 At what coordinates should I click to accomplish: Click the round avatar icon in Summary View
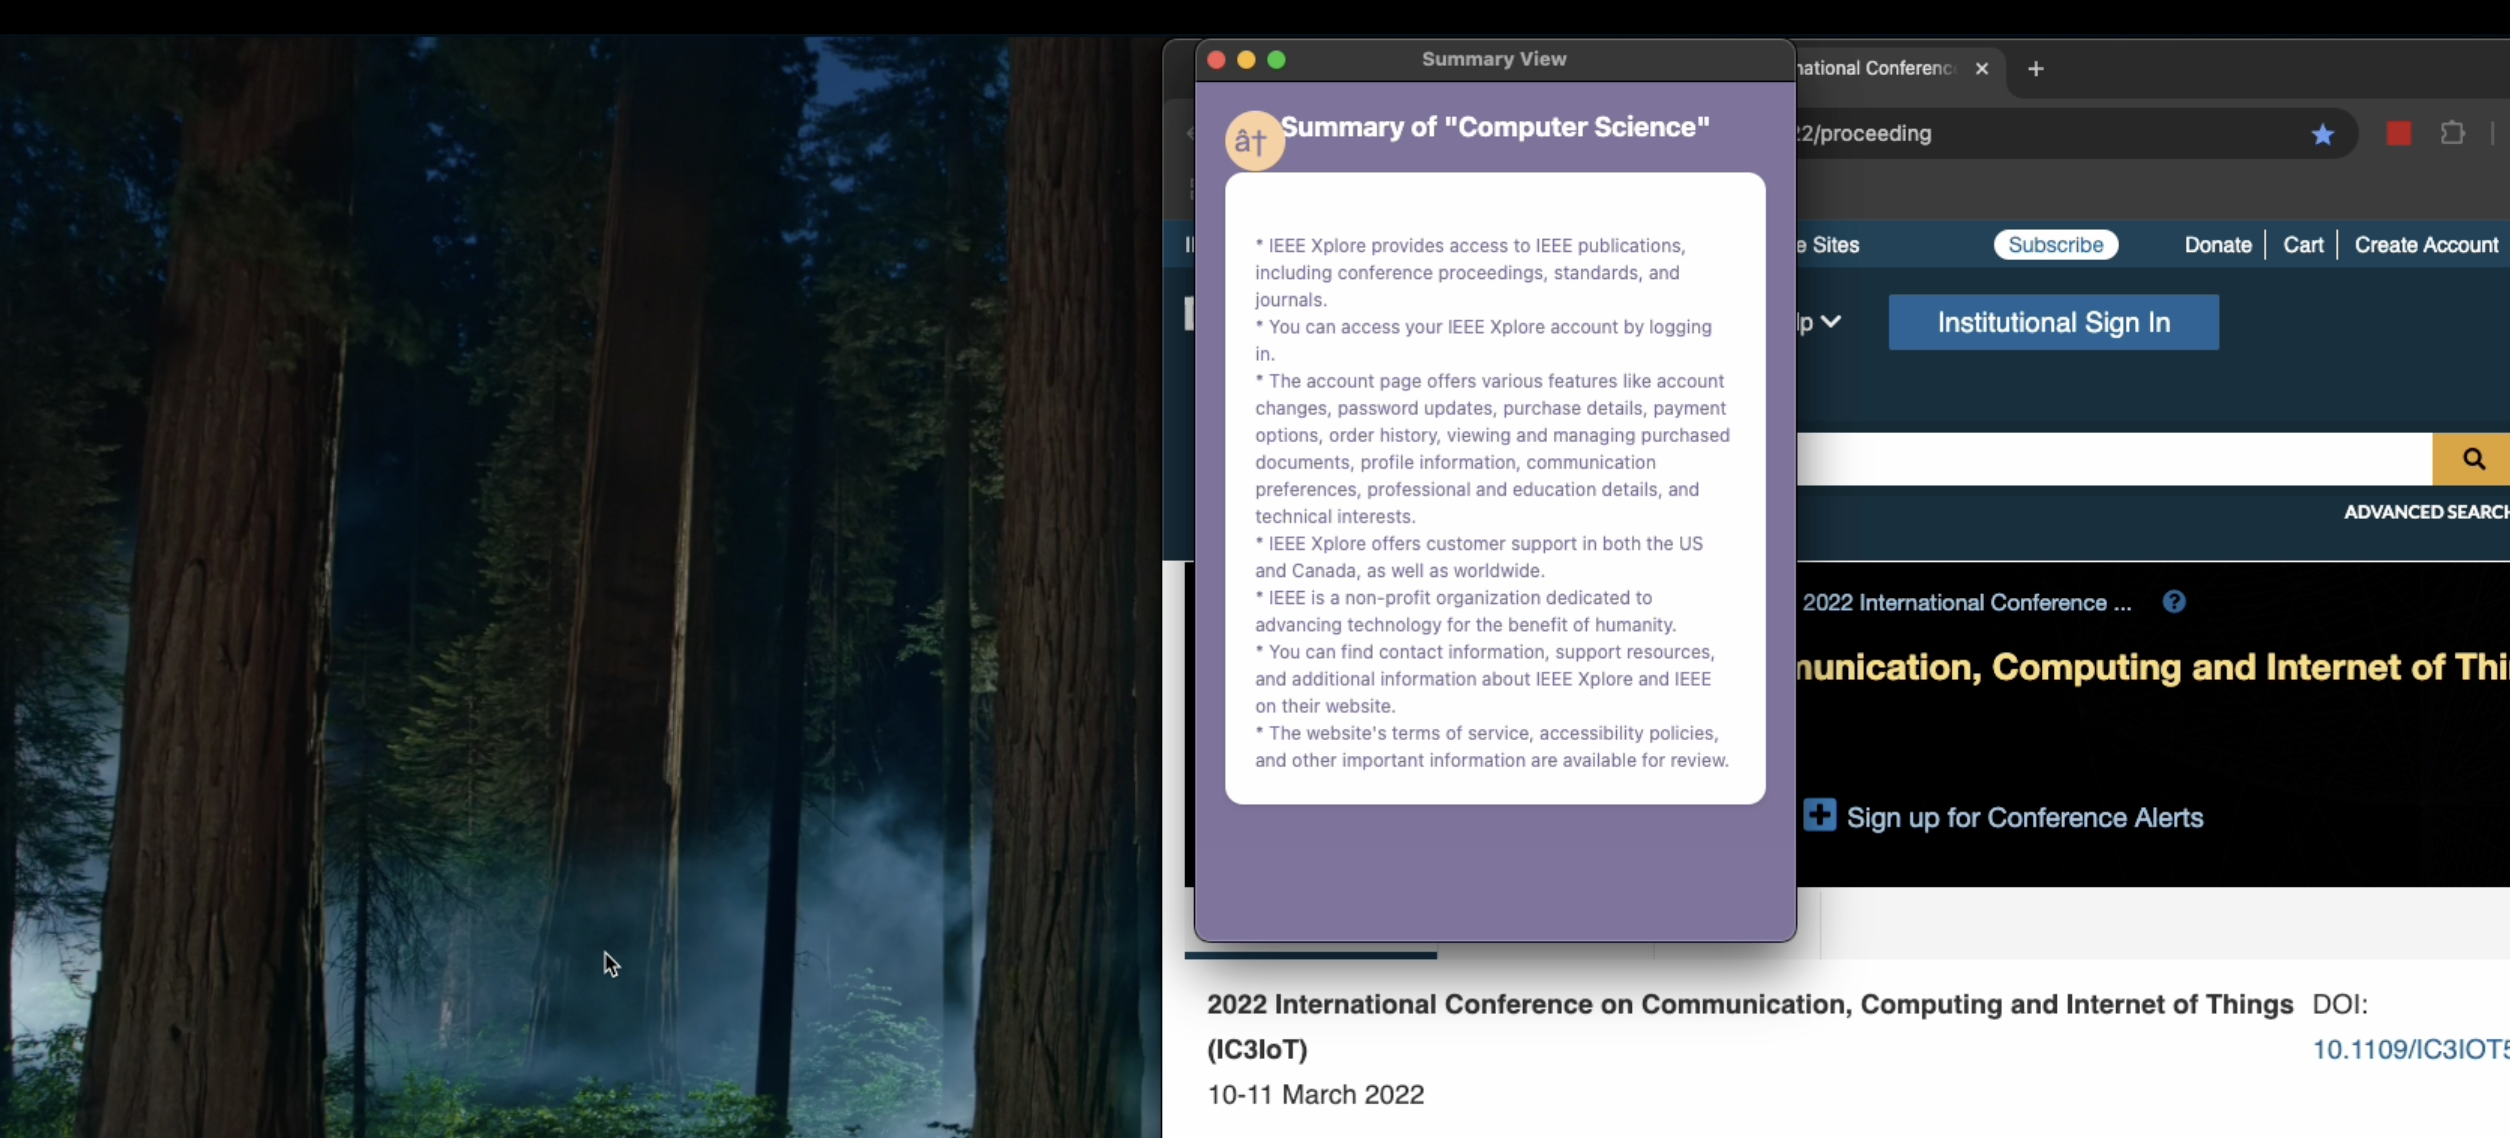click(x=1253, y=141)
